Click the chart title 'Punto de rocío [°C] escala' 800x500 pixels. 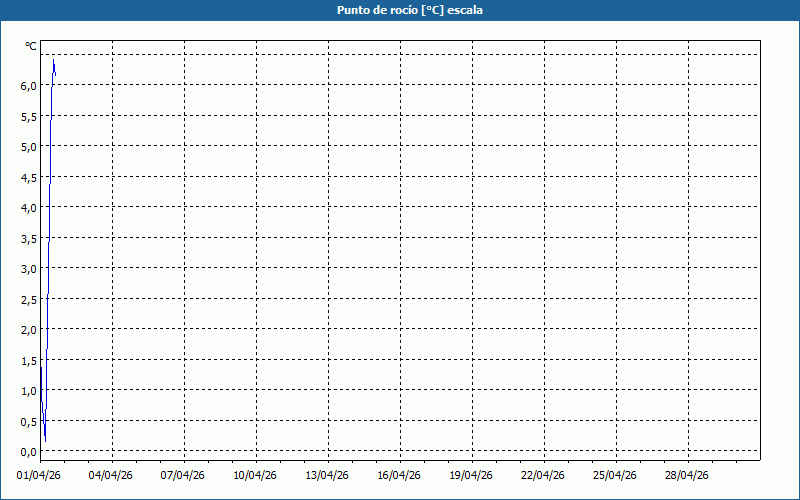pyautogui.click(x=410, y=10)
